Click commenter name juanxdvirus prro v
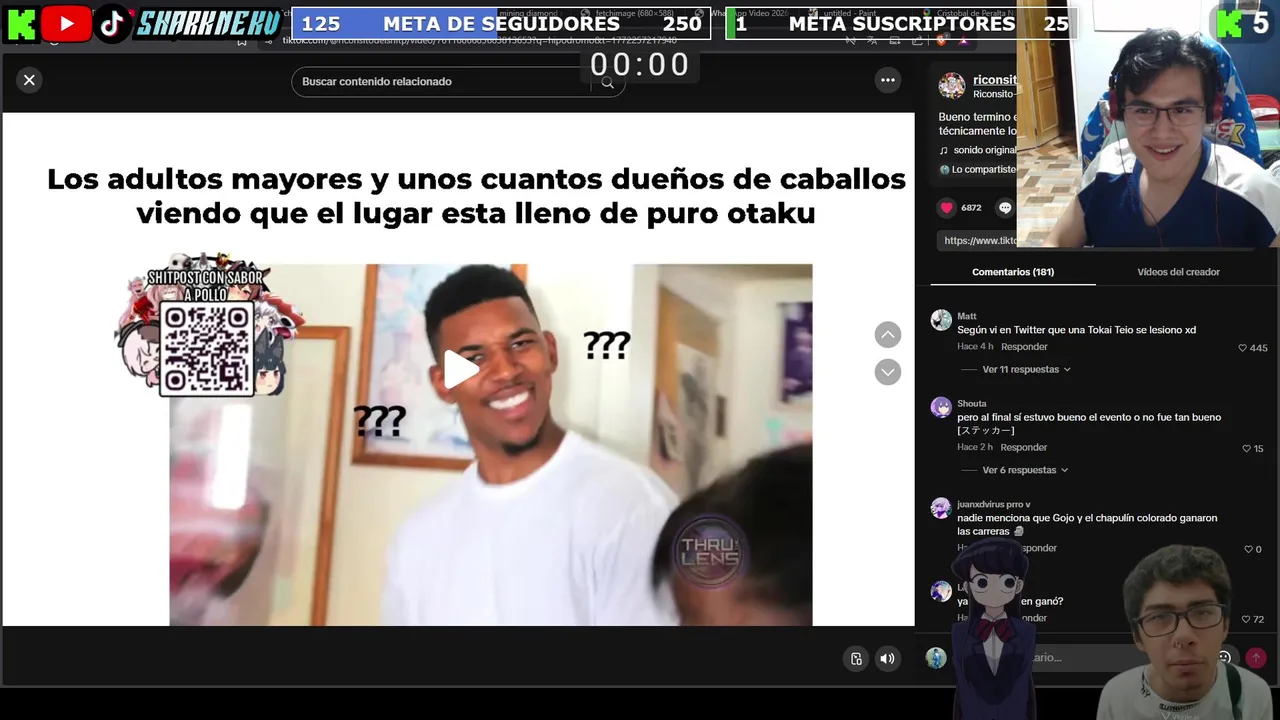 (994, 505)
